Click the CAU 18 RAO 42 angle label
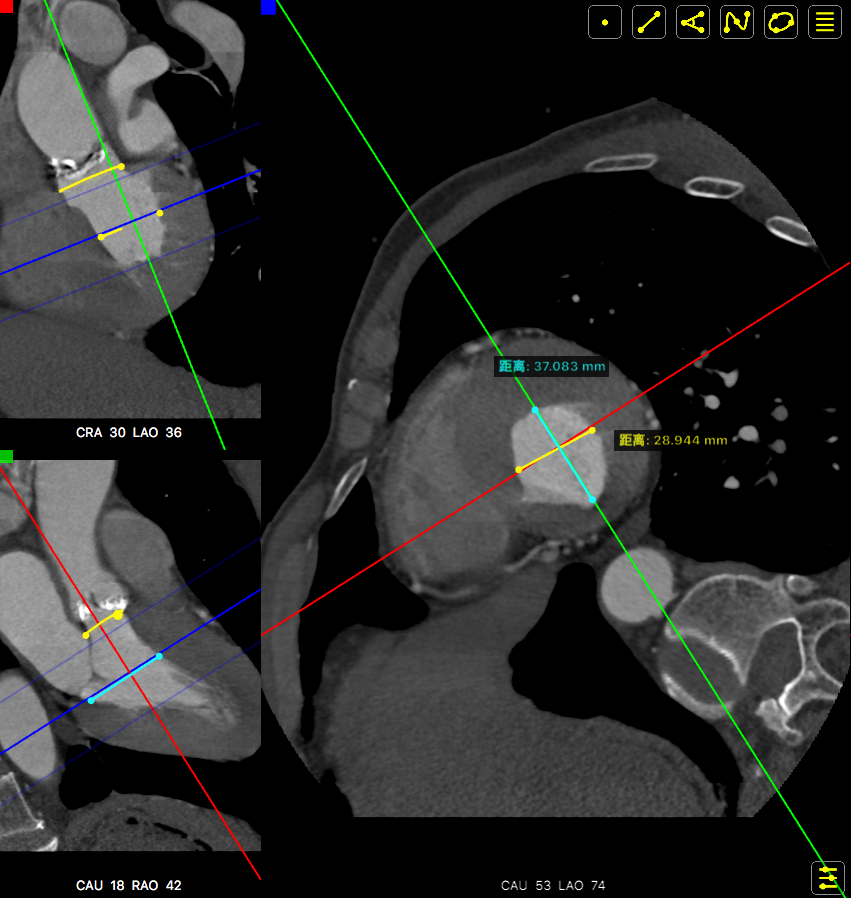This screenshot has width=851, height=898. coord(129,885)
